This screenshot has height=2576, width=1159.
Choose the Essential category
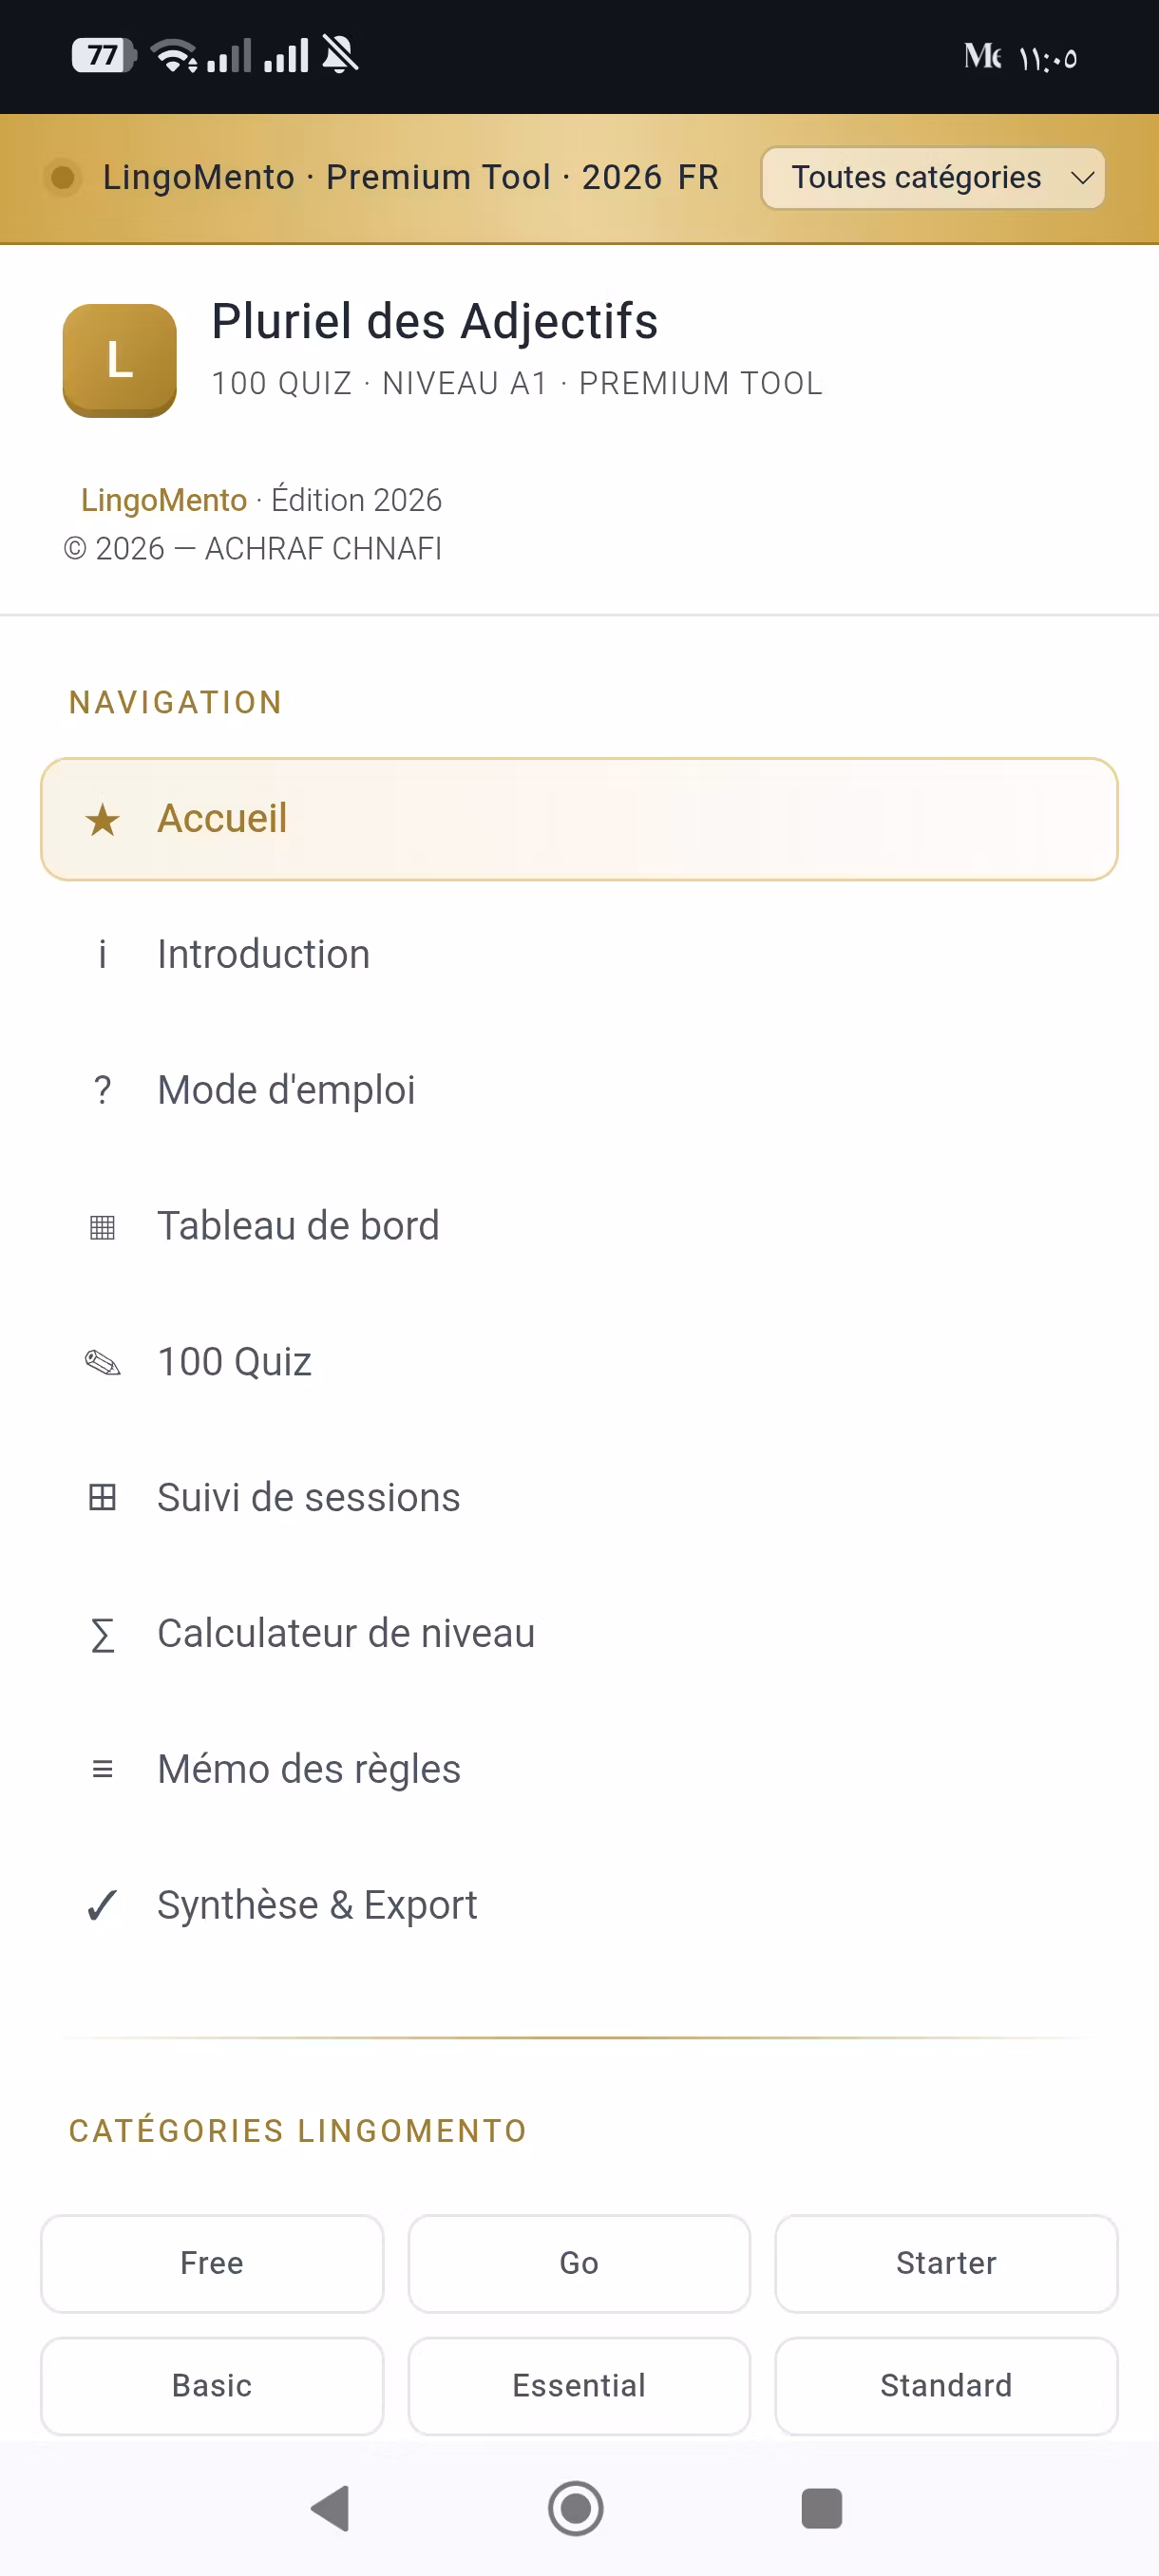tap(579, 2386)
